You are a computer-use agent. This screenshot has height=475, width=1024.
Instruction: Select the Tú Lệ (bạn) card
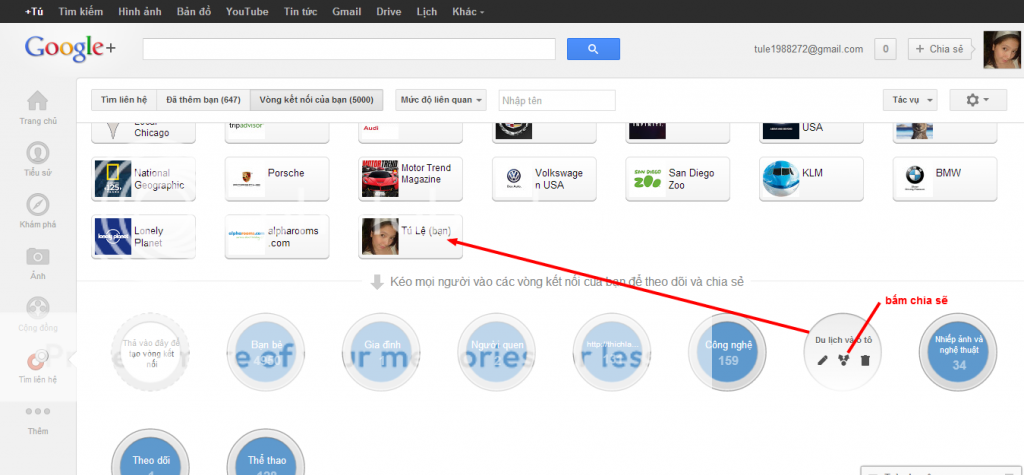coord(410,237)
